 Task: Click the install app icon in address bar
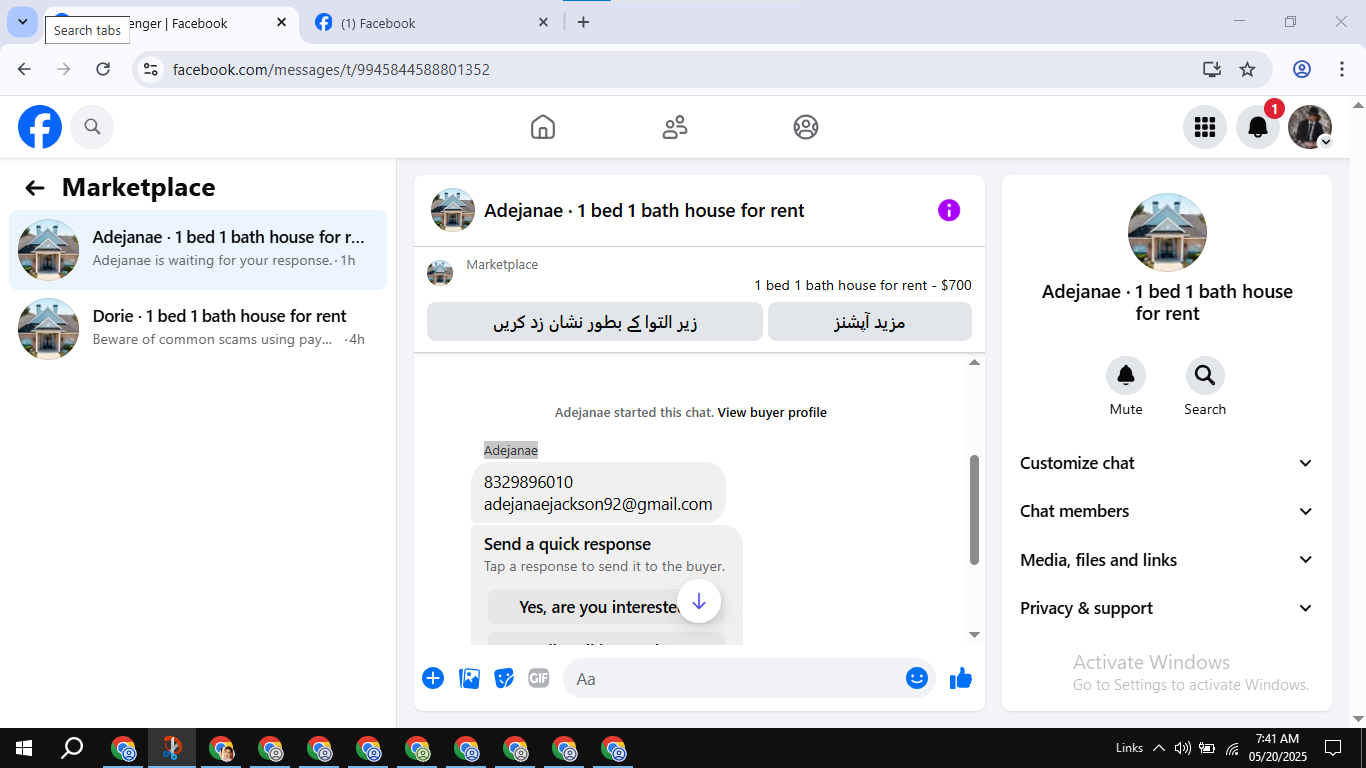[1212, 69]
